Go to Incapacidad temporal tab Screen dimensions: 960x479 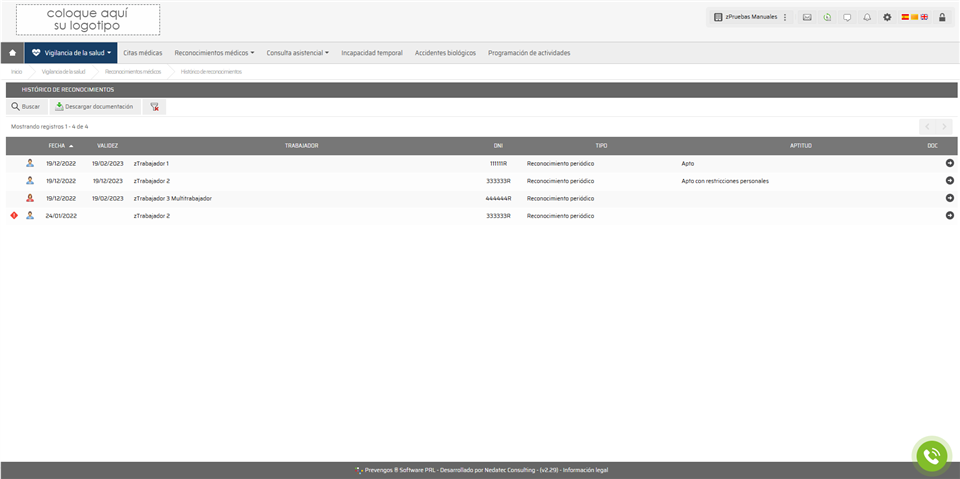(x=371, y=53)
